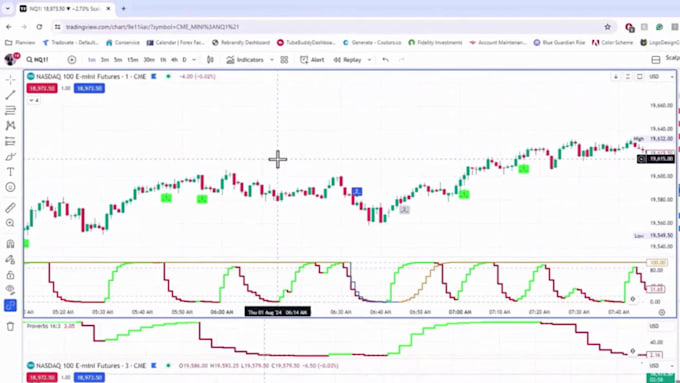
Task: Open the emoji and icons tool
Action: click(10, 187)
